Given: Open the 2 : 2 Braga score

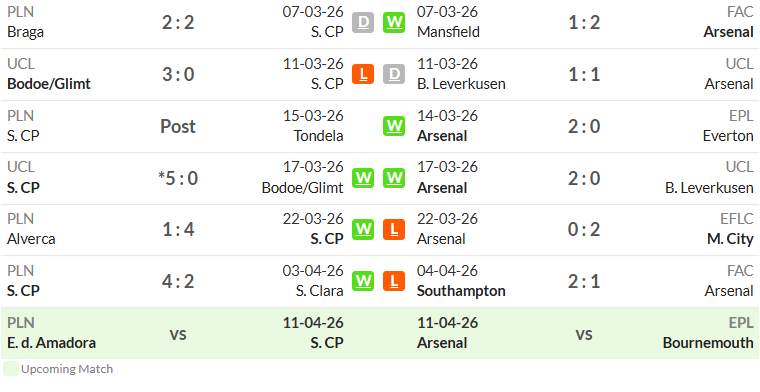Looking at the screenshot, I should click(178, 22).
